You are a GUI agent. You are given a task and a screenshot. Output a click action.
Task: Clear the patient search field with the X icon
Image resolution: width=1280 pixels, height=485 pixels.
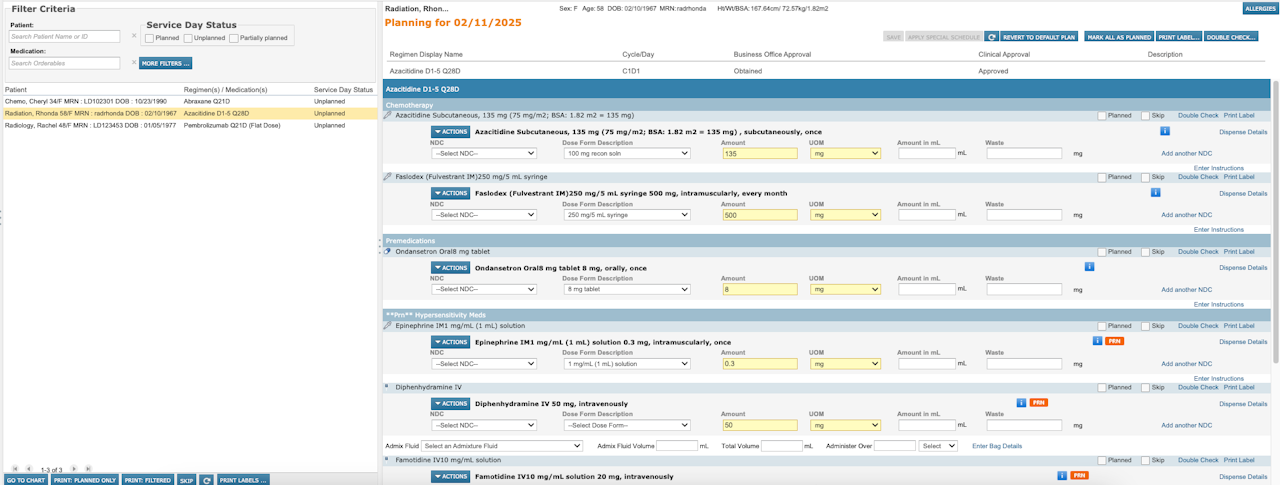(x=134, y=36)
